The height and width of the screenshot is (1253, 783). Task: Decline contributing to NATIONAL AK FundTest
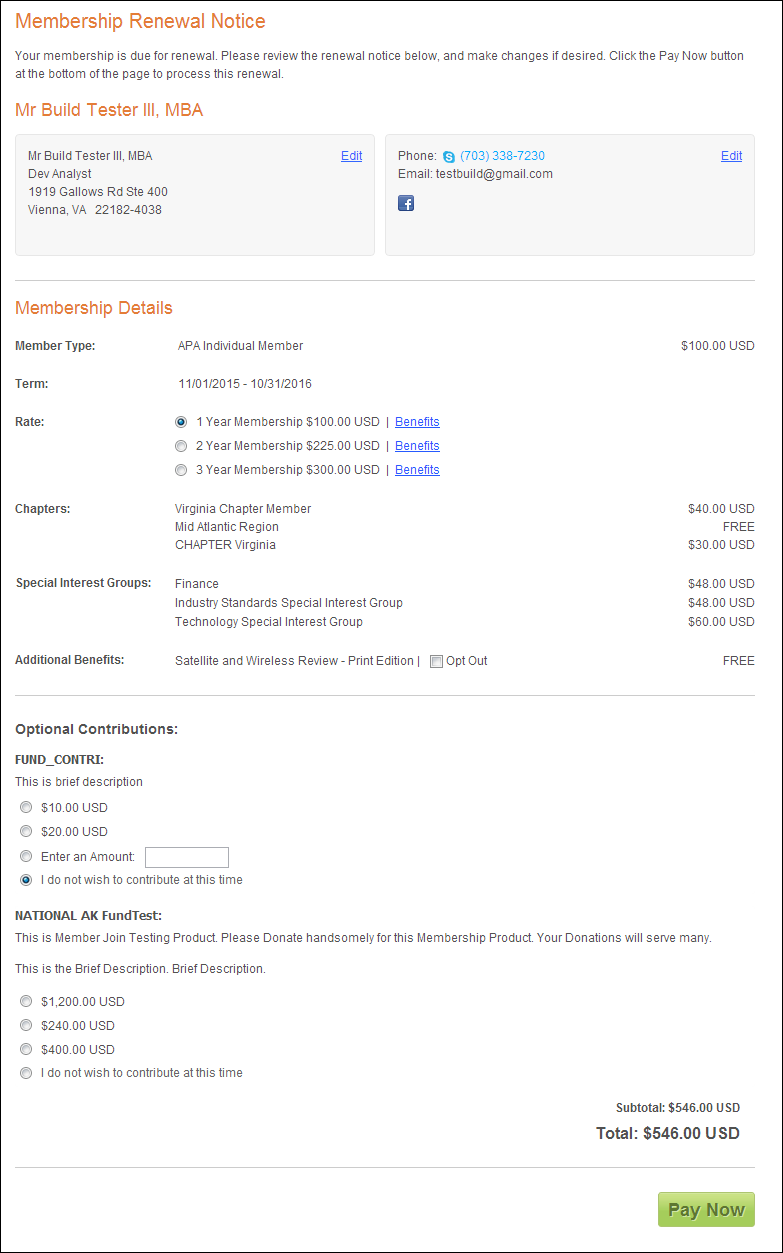pos(26,1073)
